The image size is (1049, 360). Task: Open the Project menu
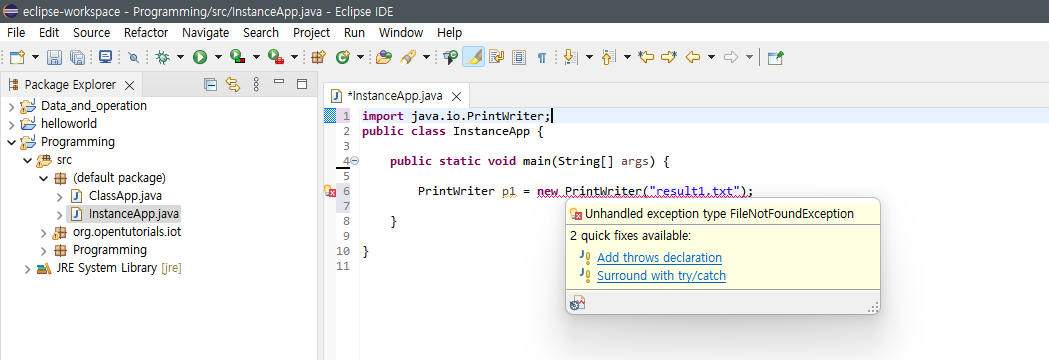(x=312, y=32)
